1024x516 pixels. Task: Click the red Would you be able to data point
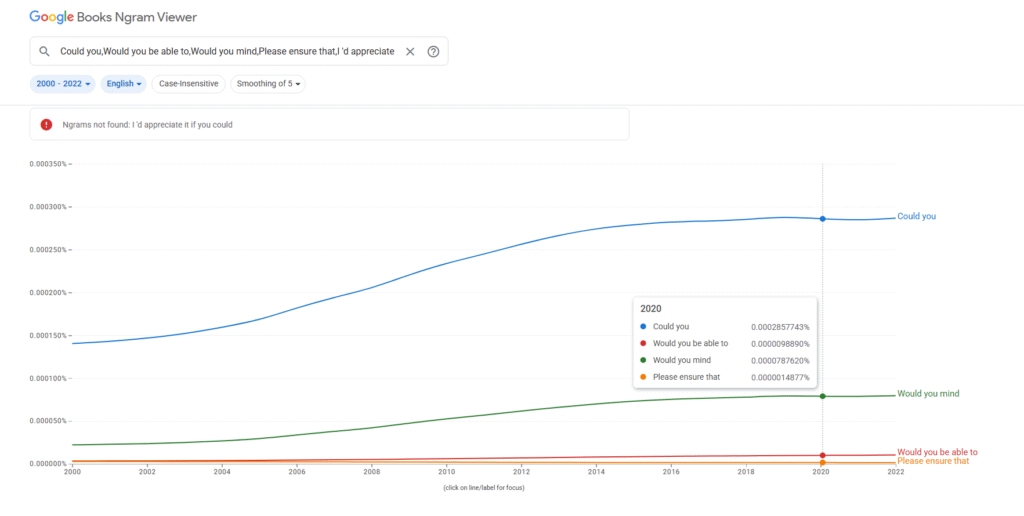click(x=823, y=455)
